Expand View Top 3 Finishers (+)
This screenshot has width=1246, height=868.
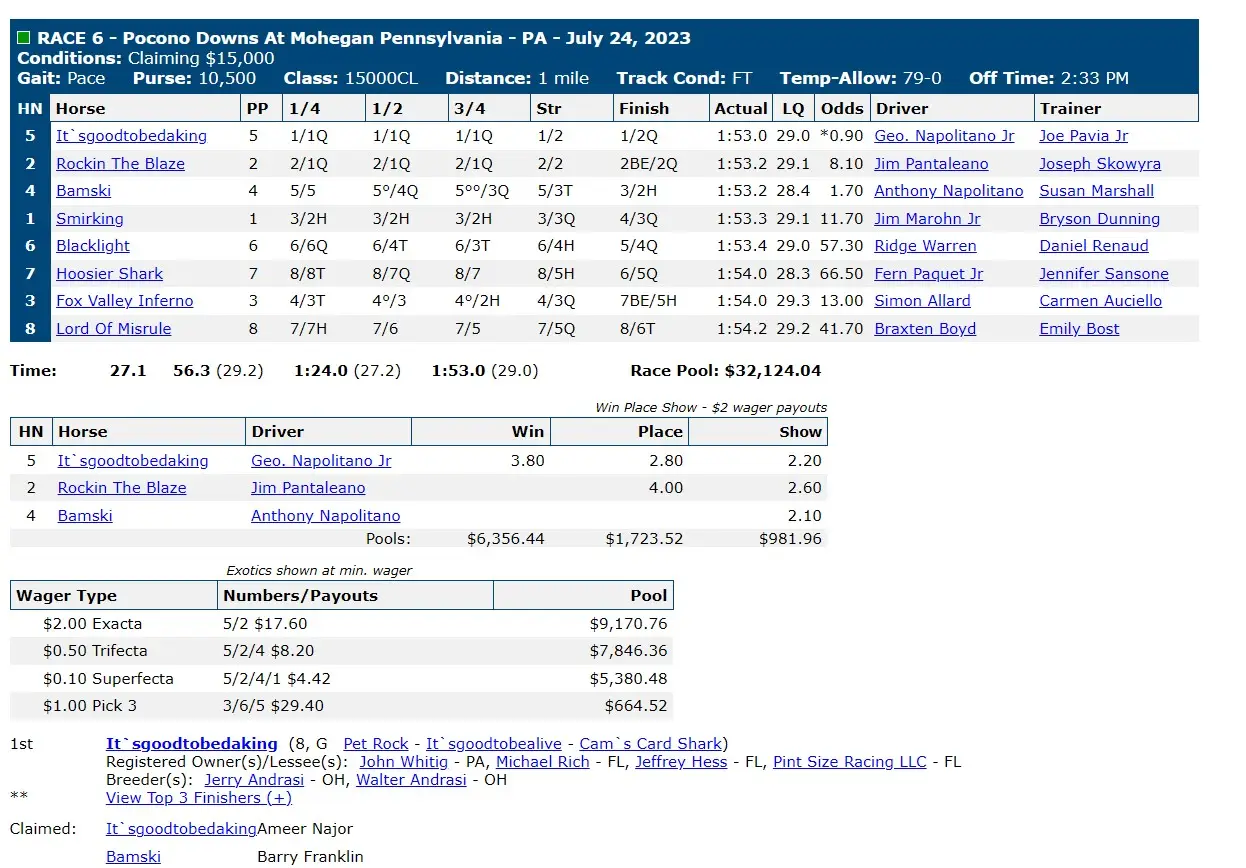(199, 798)
